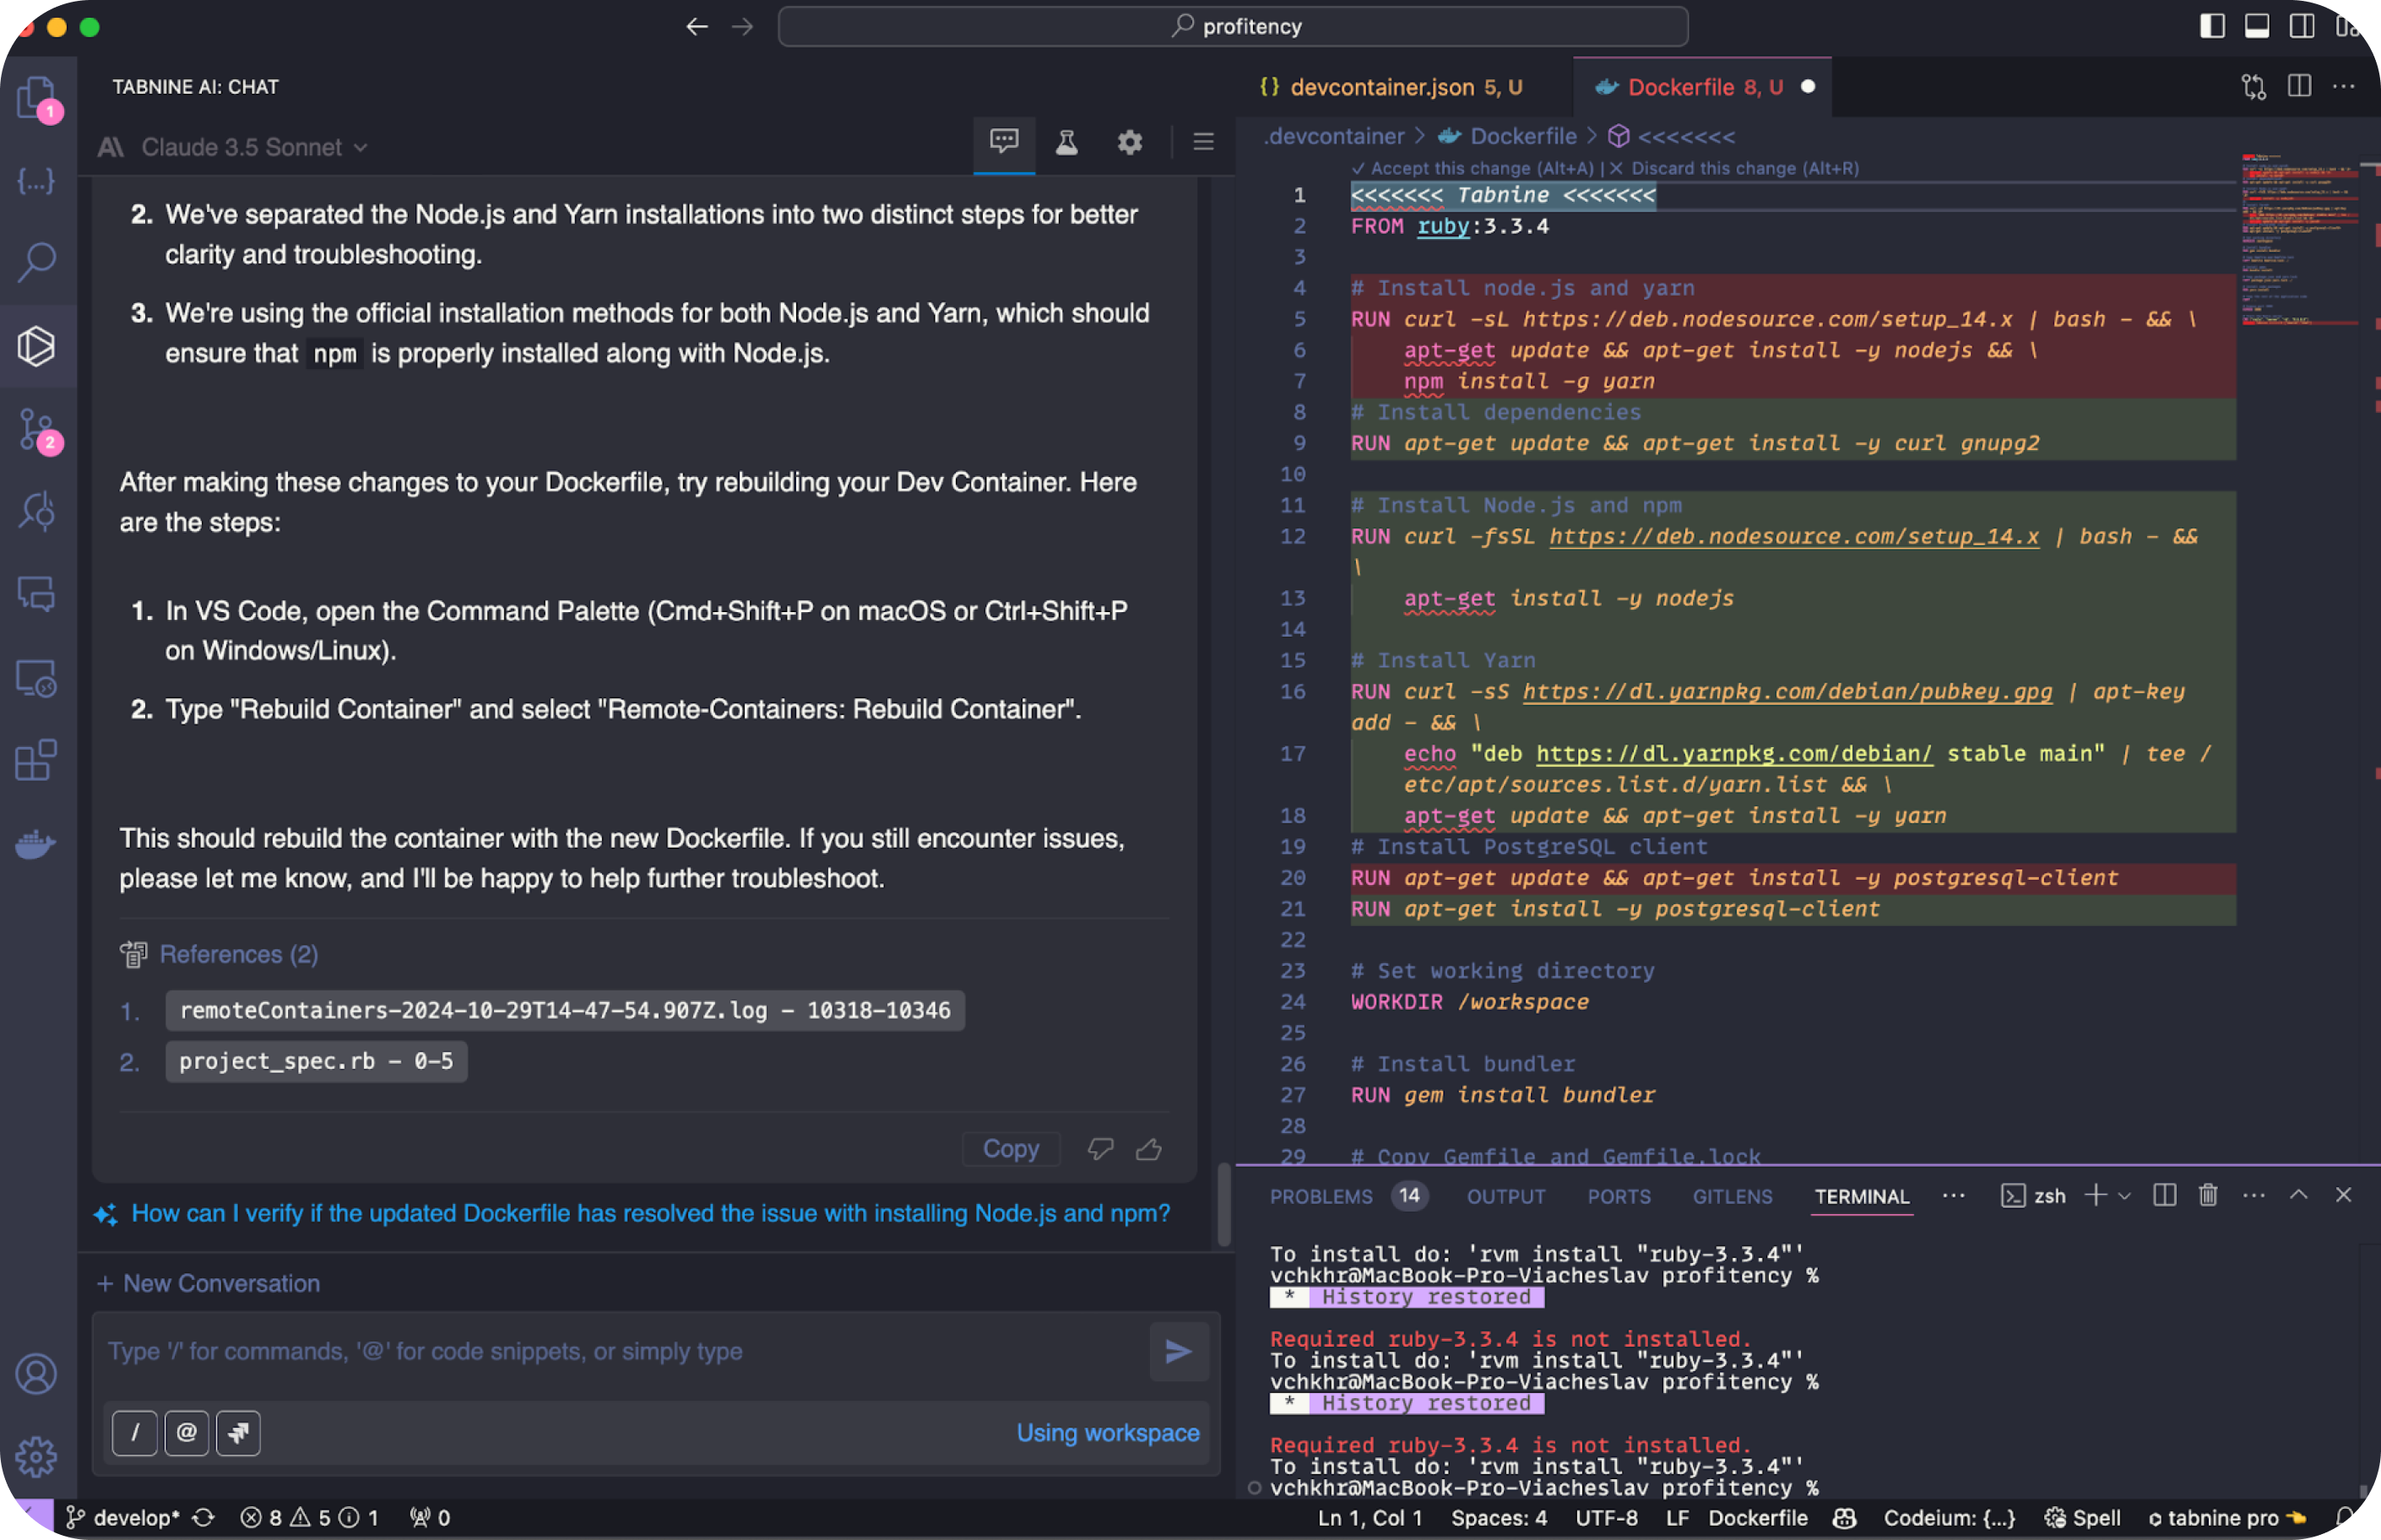
Task: Kill terminal with the trash icon
Action: (x=2208, y=1195)
